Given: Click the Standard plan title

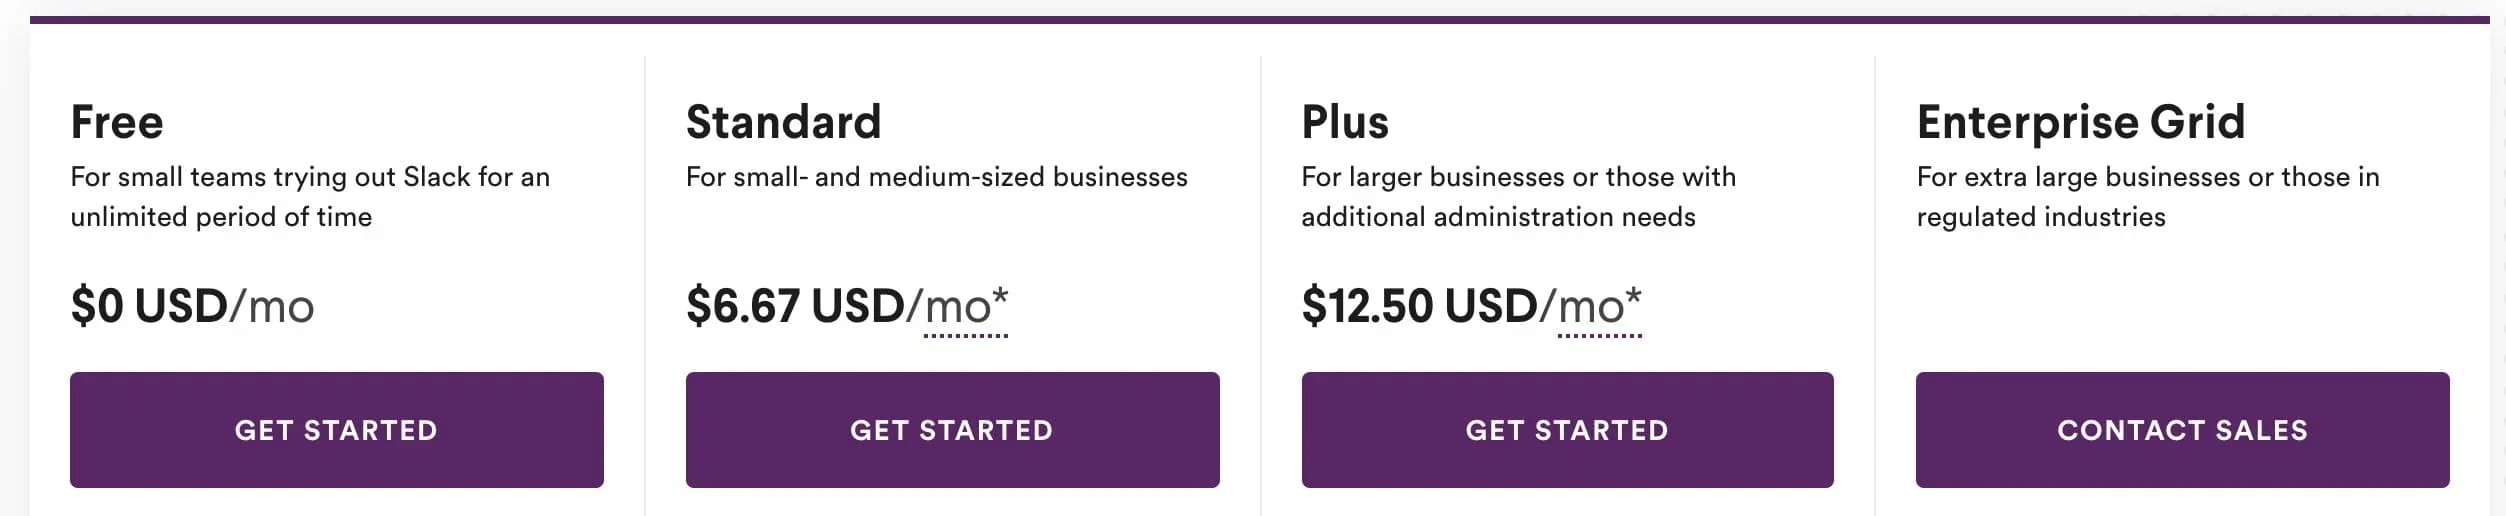Looking at the screenshot, I should pyautogui.click(x=783, y=122).
